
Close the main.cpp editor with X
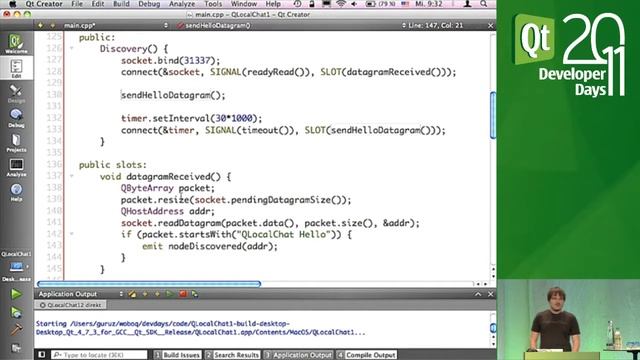click(x=491, y=25)
